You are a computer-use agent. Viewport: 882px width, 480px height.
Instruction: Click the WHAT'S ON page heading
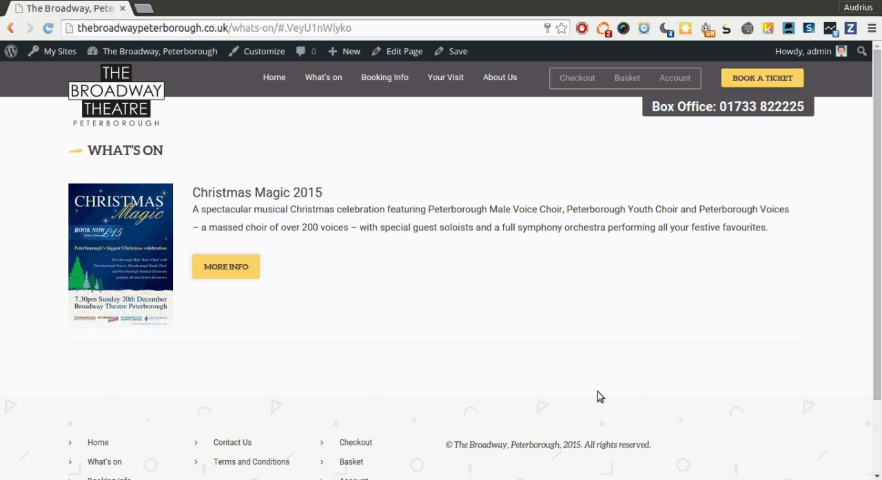(x=125, y=150)
